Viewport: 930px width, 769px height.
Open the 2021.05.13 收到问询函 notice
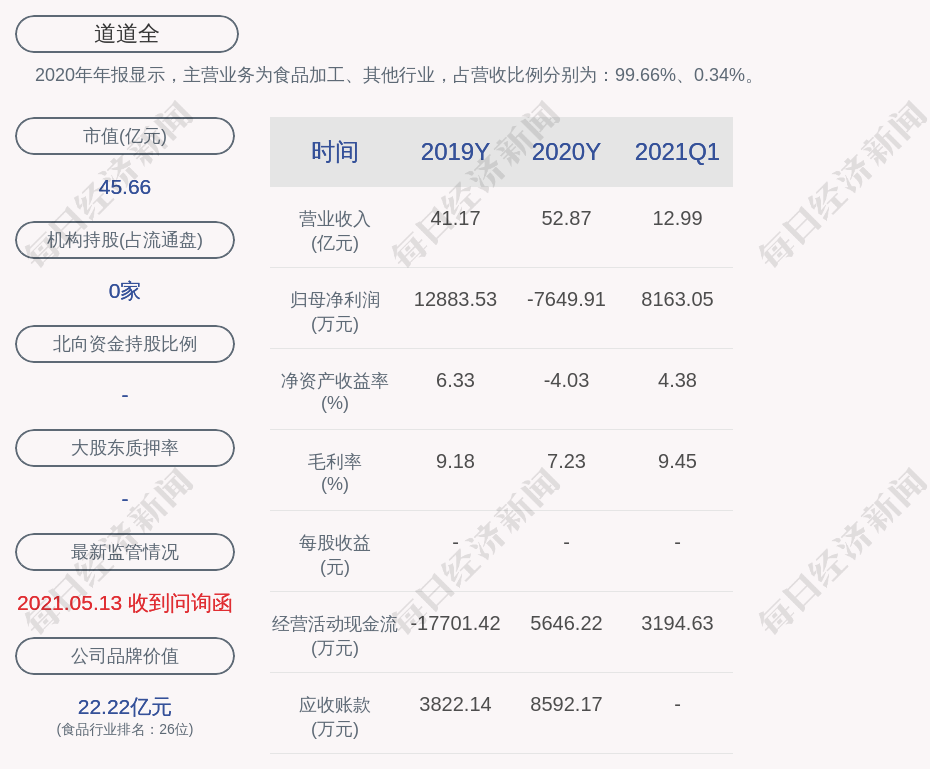pyautogui.click(x=125, y=603)
